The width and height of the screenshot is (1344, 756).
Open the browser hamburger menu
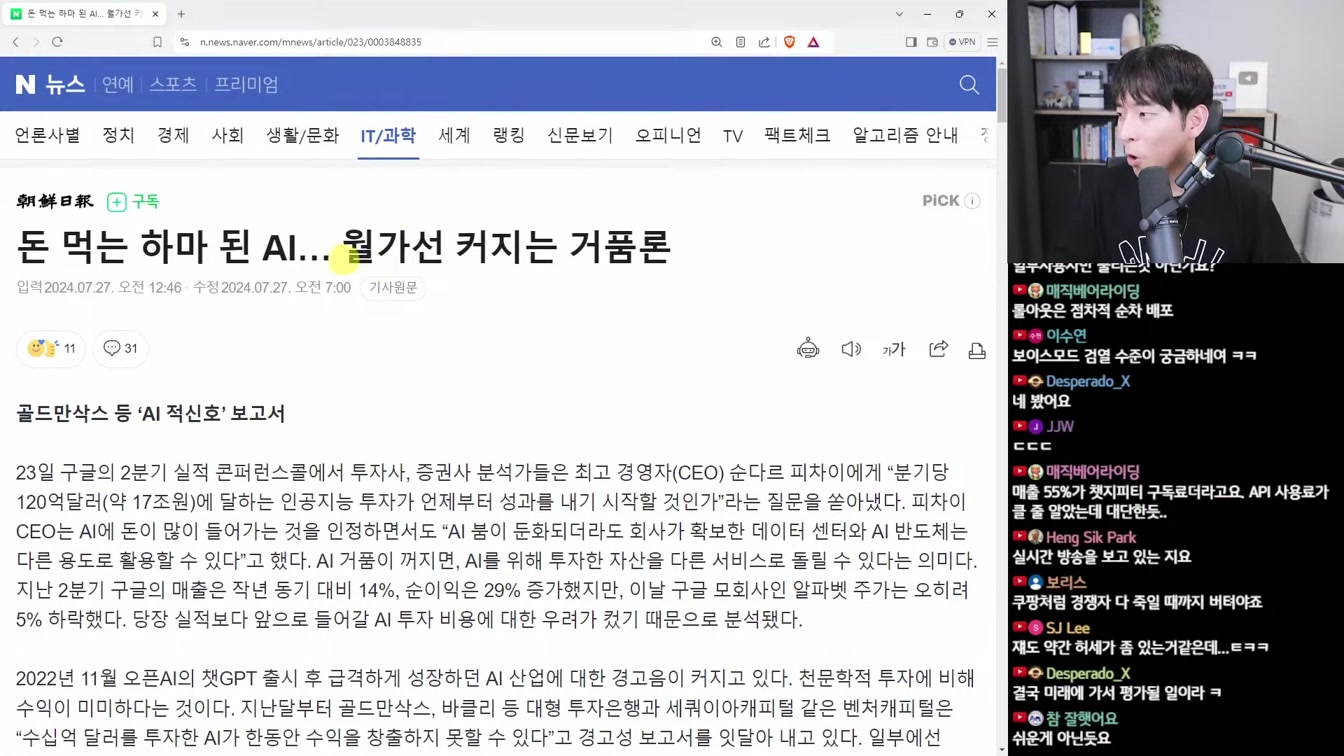pyautogui.click(x=992, y=42)
